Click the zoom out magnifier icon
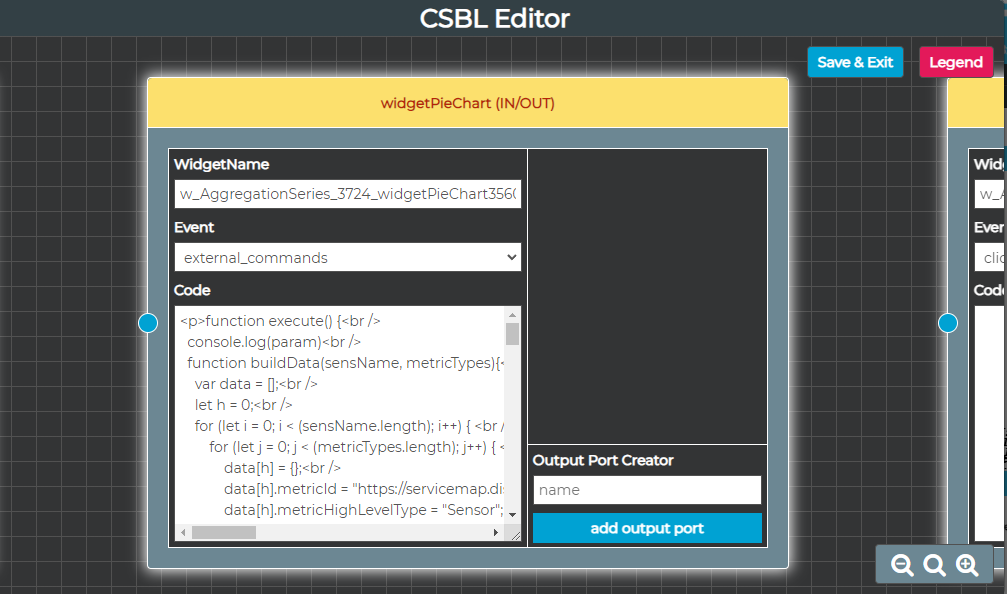The image size is (1007, 594). [902, 566]
